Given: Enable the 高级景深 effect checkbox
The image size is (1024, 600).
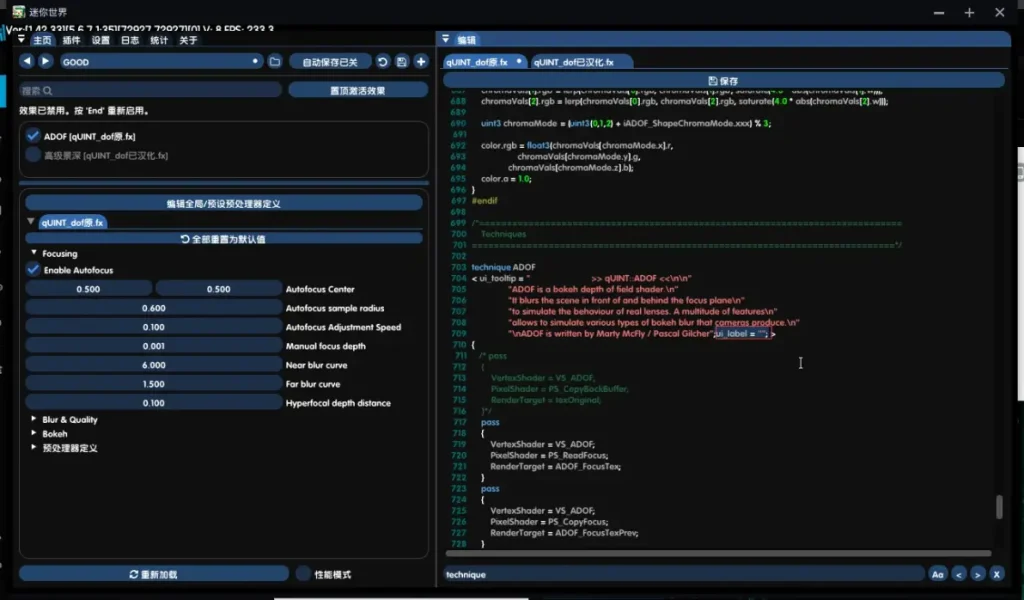Looking at the screenshot, I should [x=33, y=155].
